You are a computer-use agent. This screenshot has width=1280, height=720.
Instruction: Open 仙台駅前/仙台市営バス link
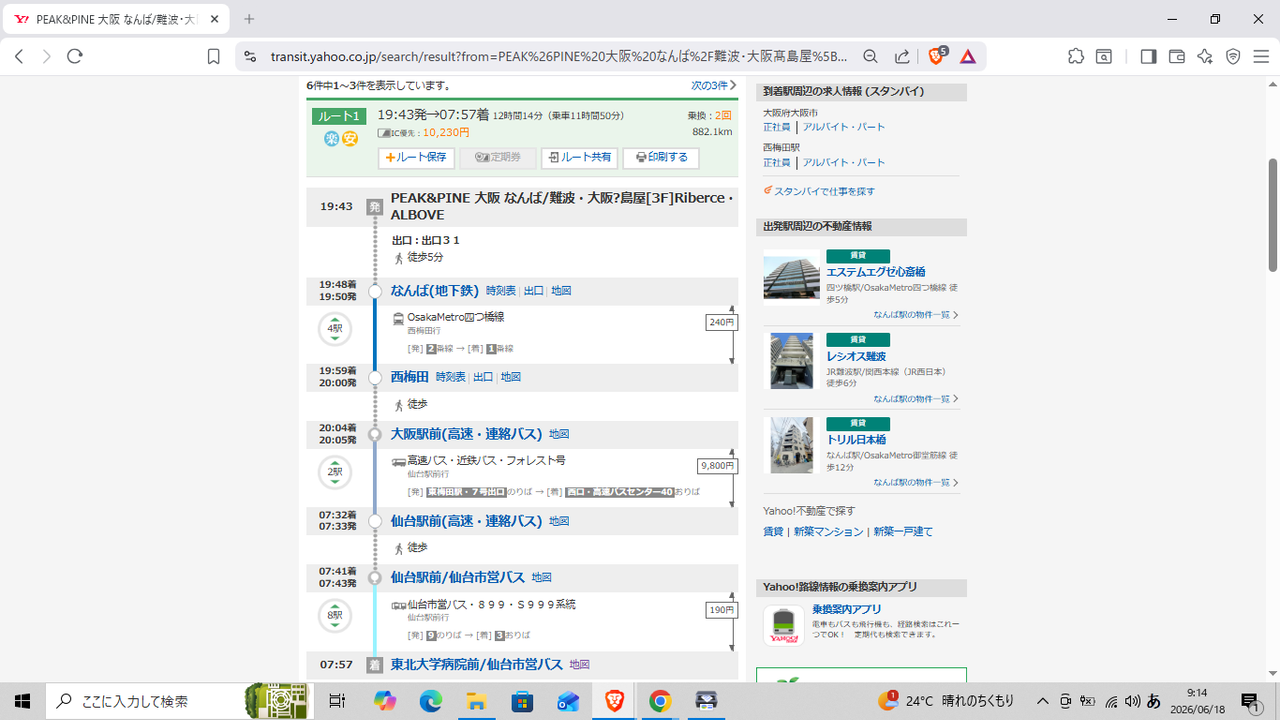tap(458, 577)
